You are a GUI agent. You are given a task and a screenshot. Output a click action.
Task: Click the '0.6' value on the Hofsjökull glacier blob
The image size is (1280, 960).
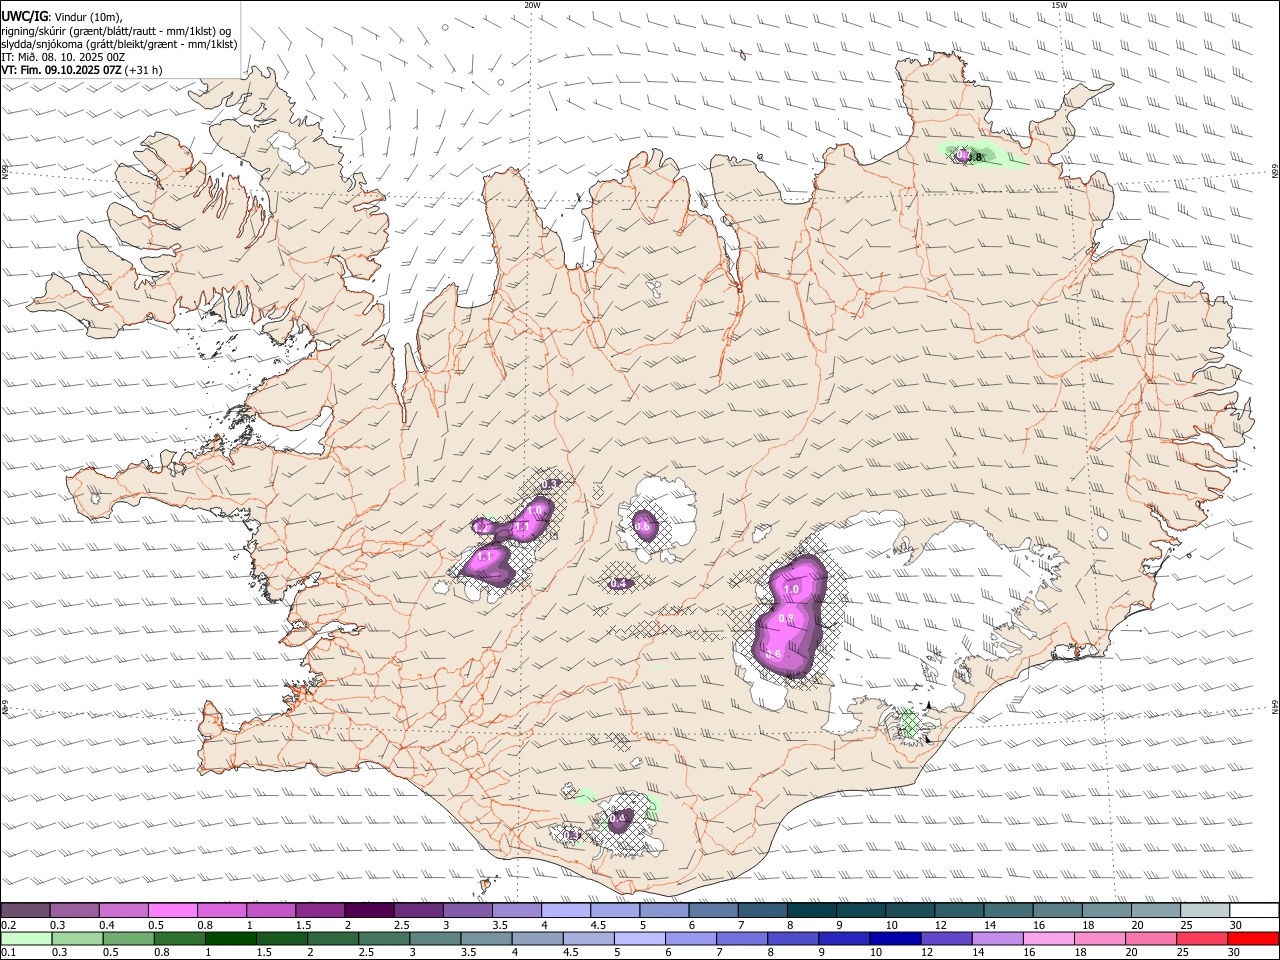click(642, 527)
